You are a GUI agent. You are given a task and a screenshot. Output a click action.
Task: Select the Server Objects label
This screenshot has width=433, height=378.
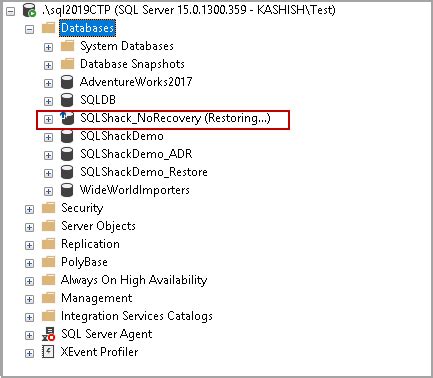[x=98, y=226]
